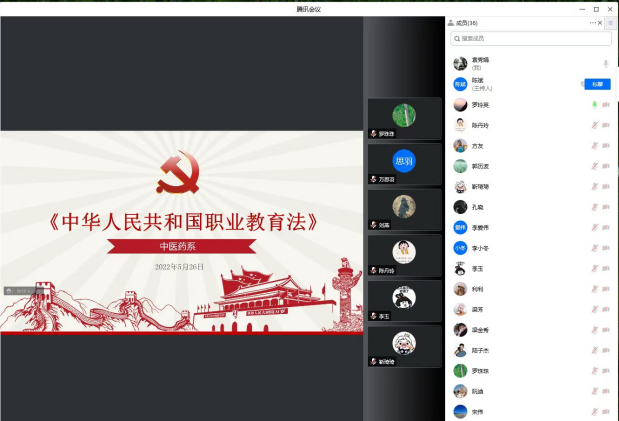
Task: Select the bottom cartoon-avatar participant video tile
Action: click(405, 347)
